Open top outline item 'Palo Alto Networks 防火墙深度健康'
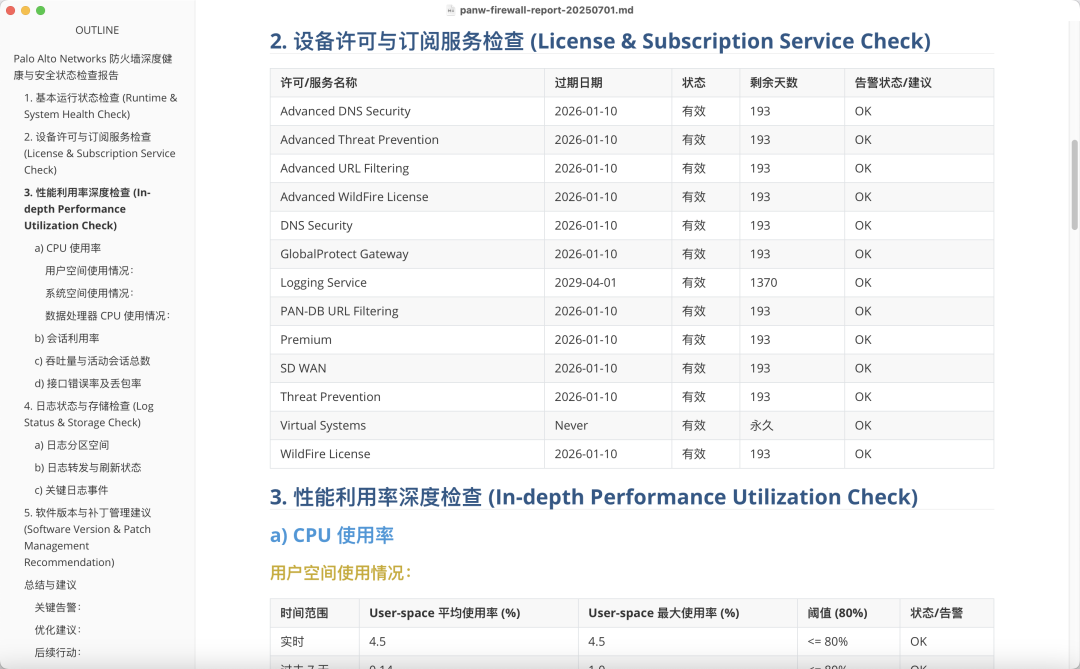1080x669 pixels. point(93,67)
